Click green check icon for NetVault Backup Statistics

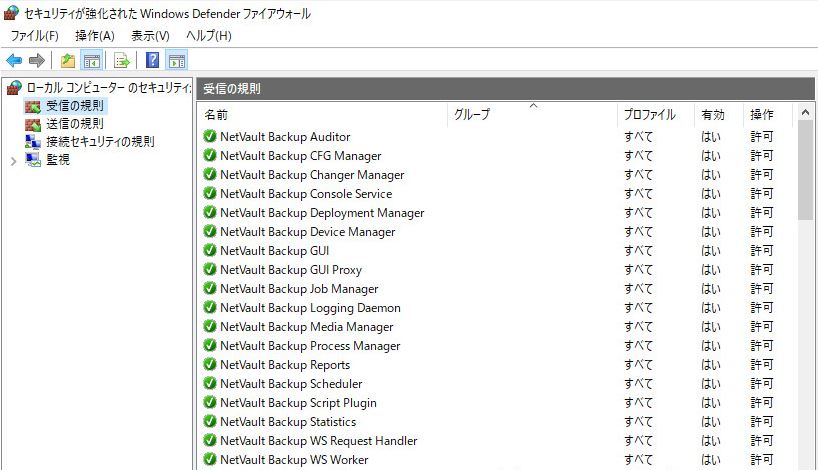point(210,421)
